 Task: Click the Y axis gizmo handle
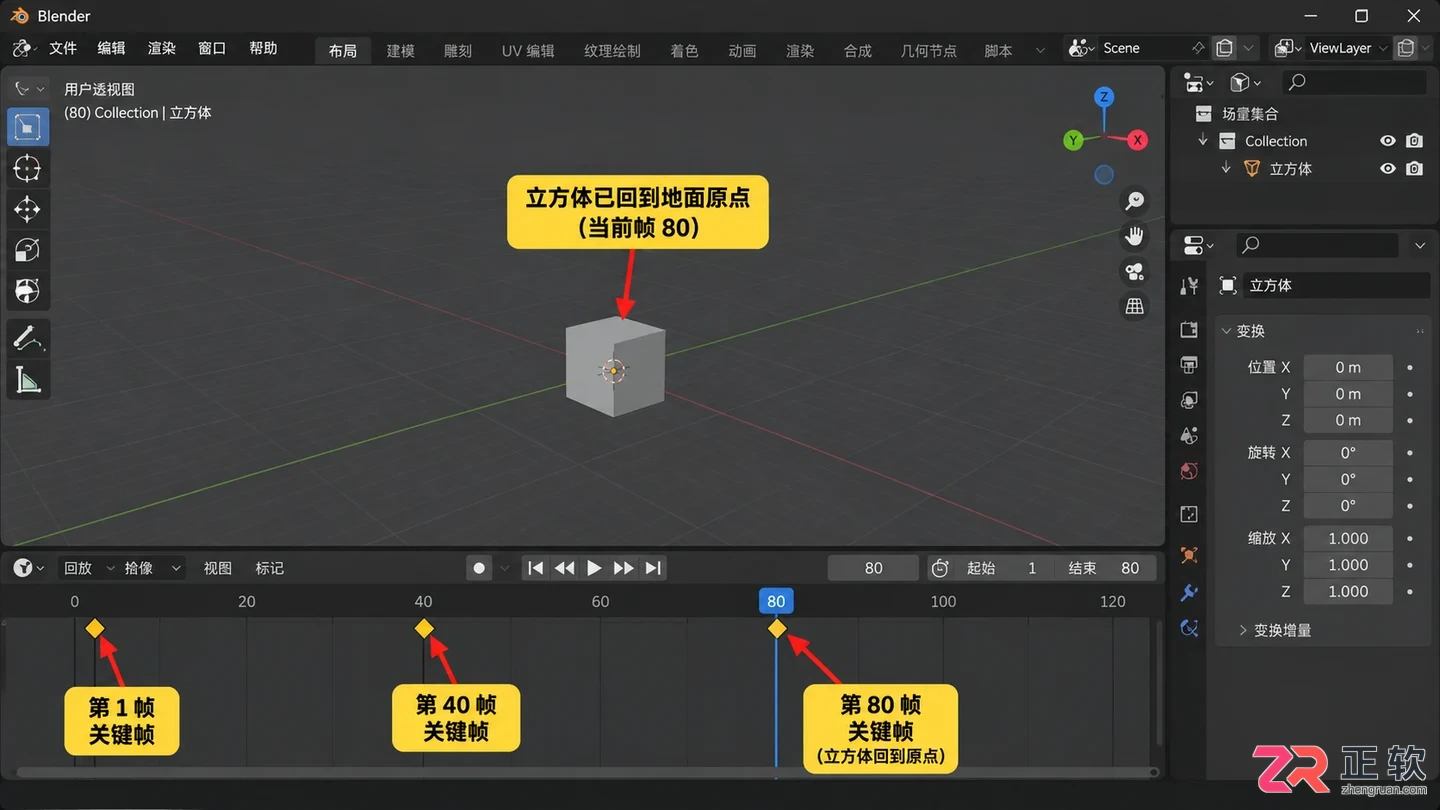coord(1073,140)
